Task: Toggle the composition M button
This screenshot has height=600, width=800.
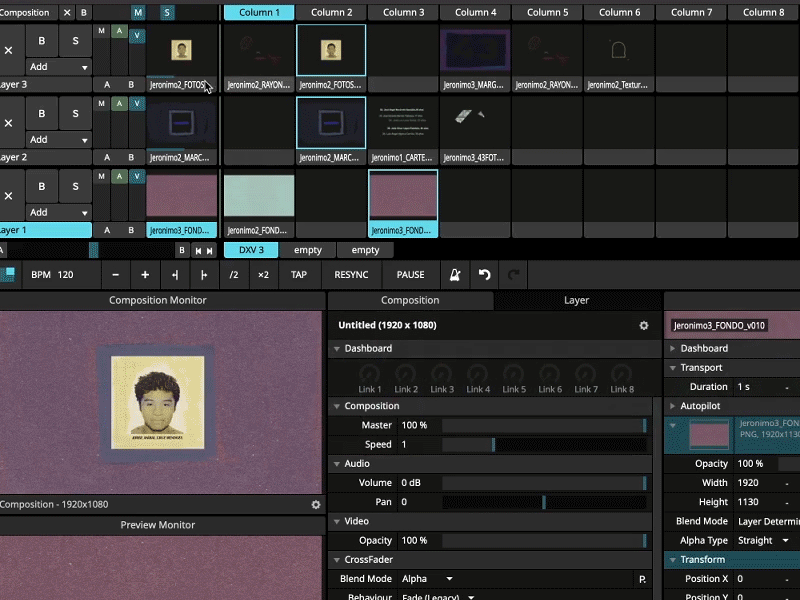Action: pos(137,12)
